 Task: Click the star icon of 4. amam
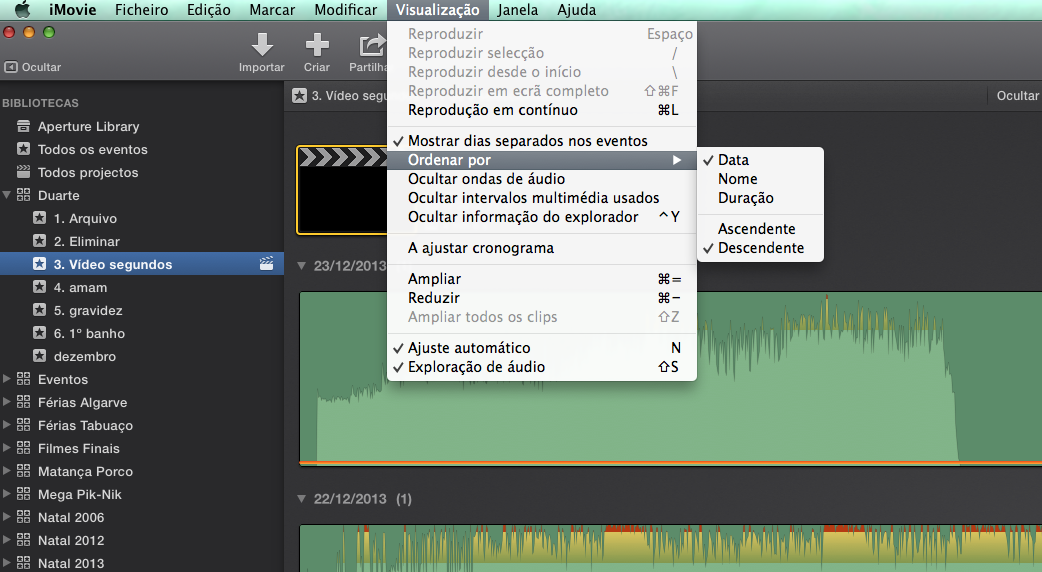pos(39,287)
